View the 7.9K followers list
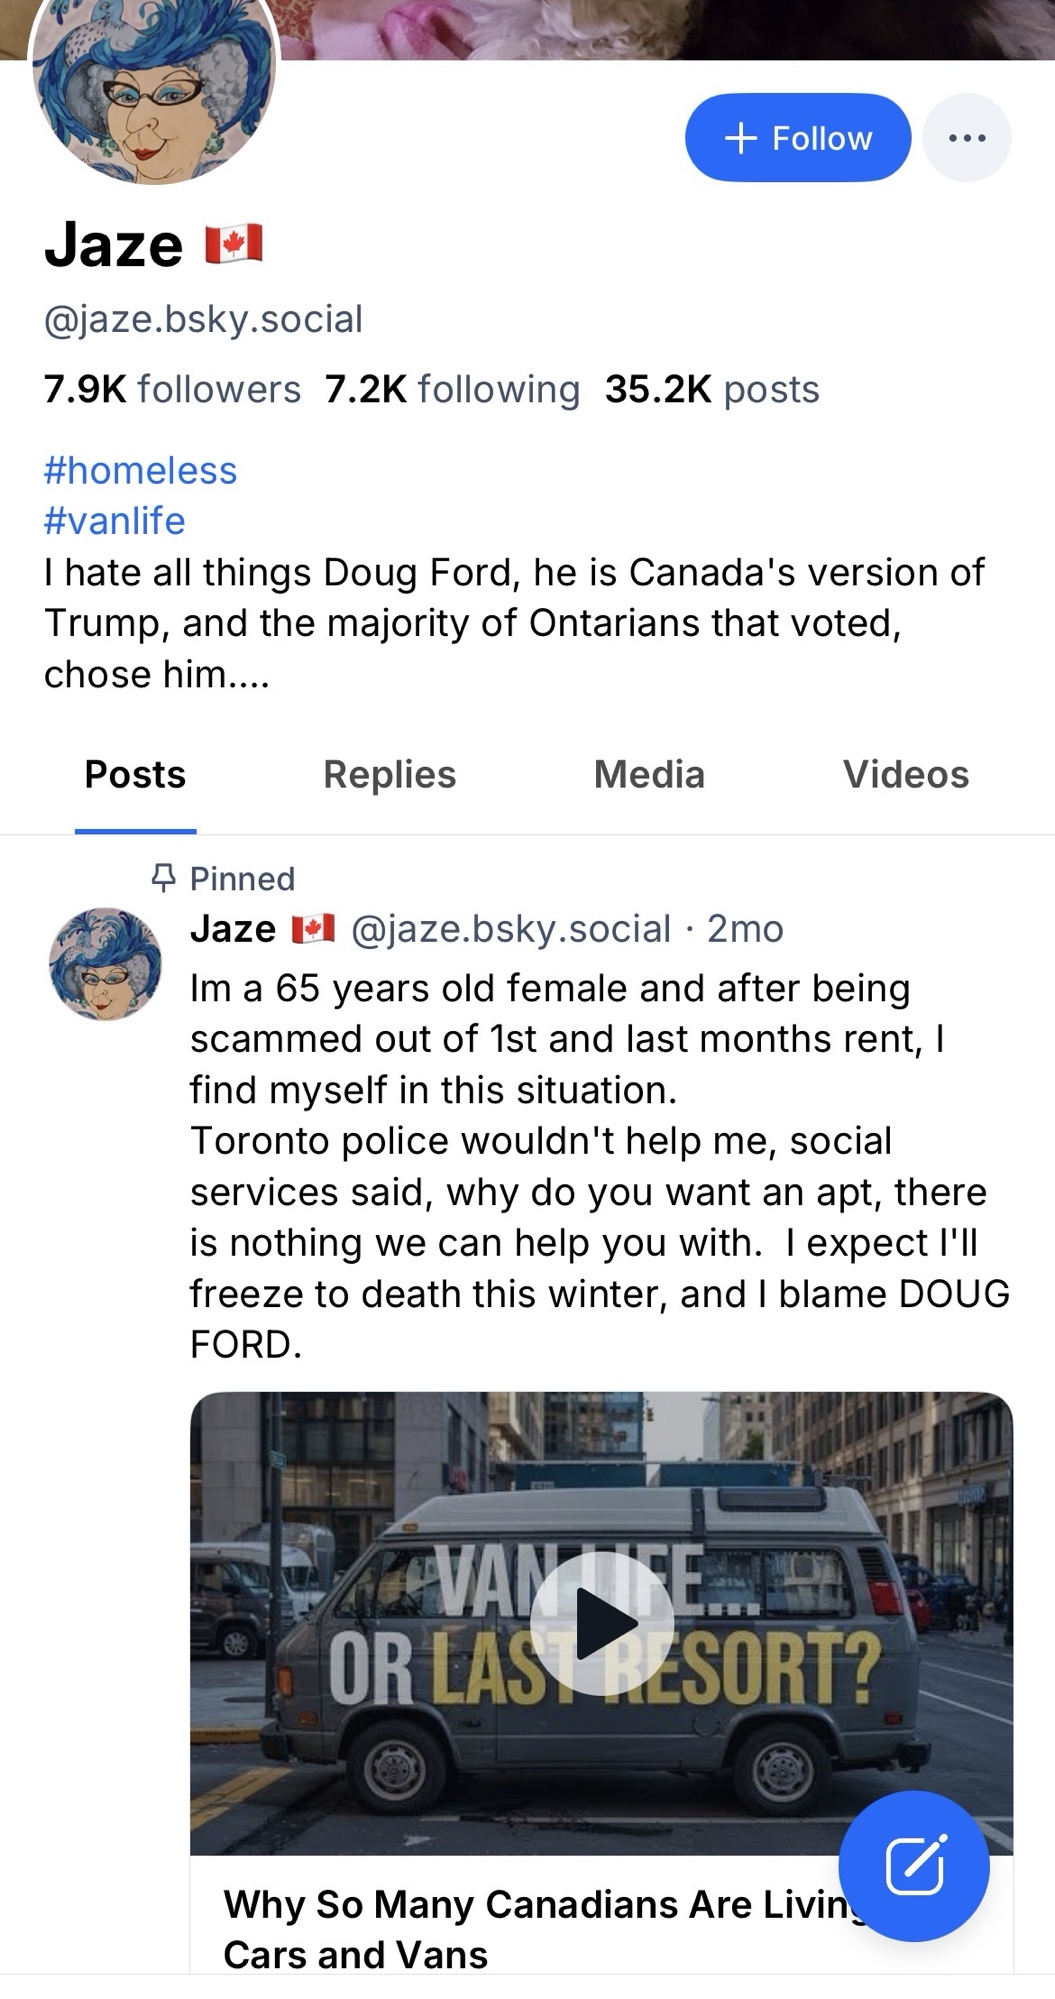The image size is (1055, 1999). [x=172, y=389]
